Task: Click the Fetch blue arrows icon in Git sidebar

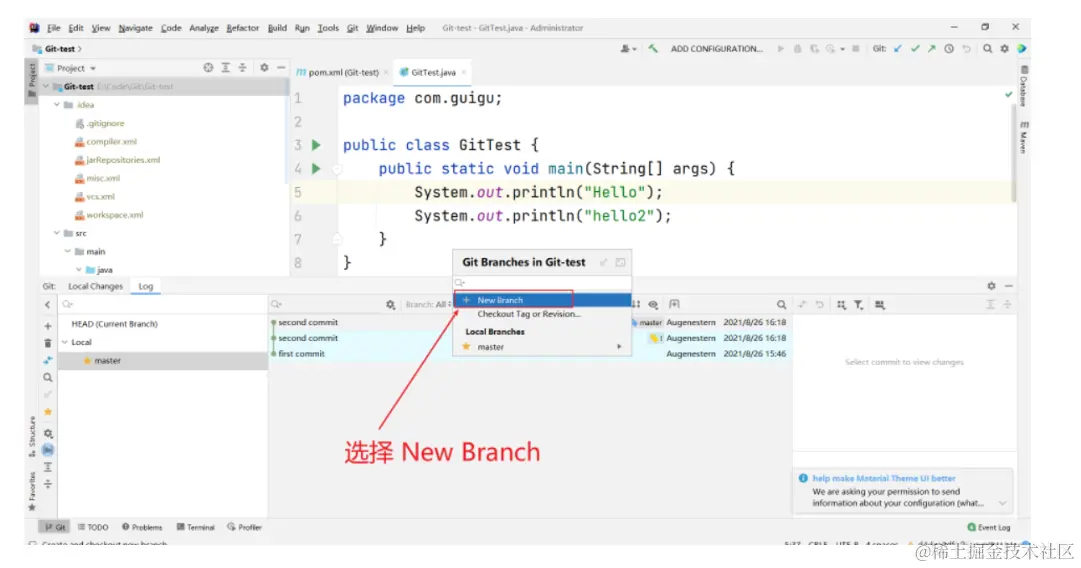Action: pos(48,361)
